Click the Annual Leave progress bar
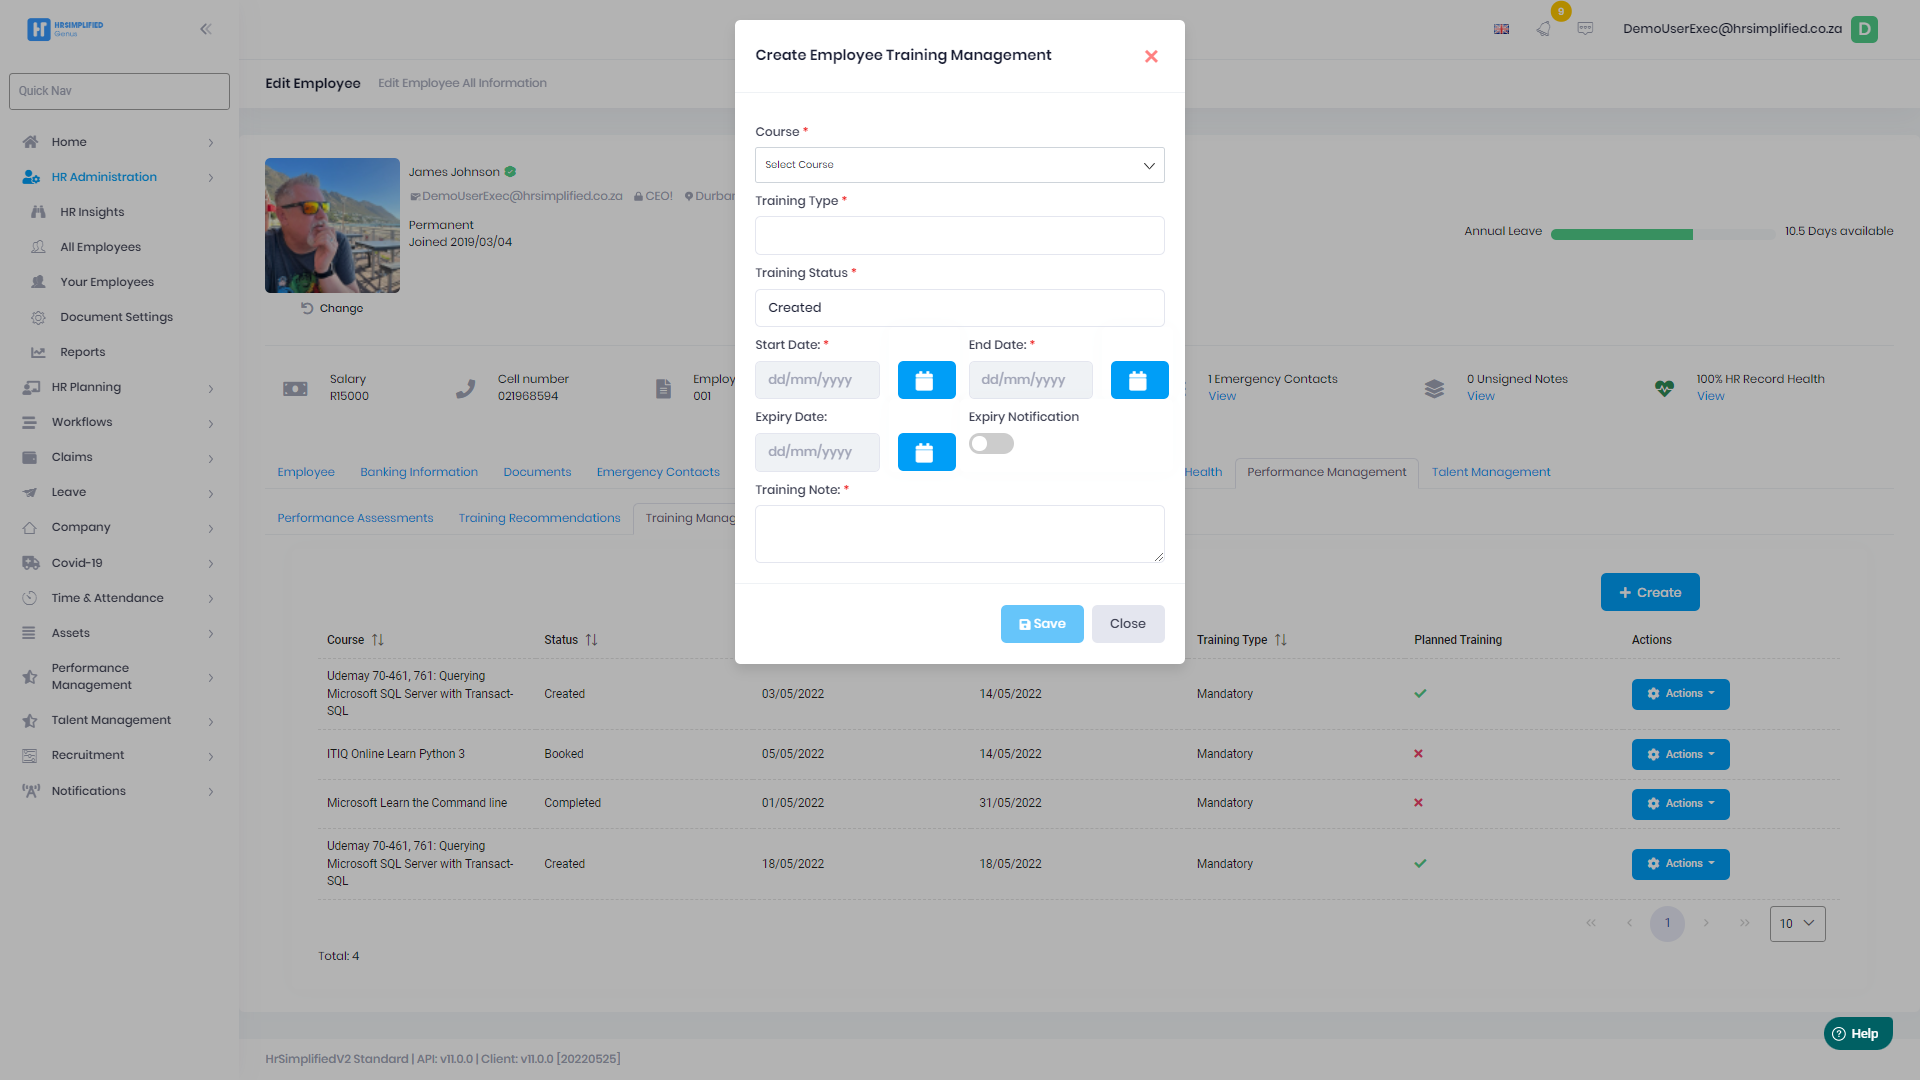The image size is (1920, 1080). click(x=1661, y=234)
